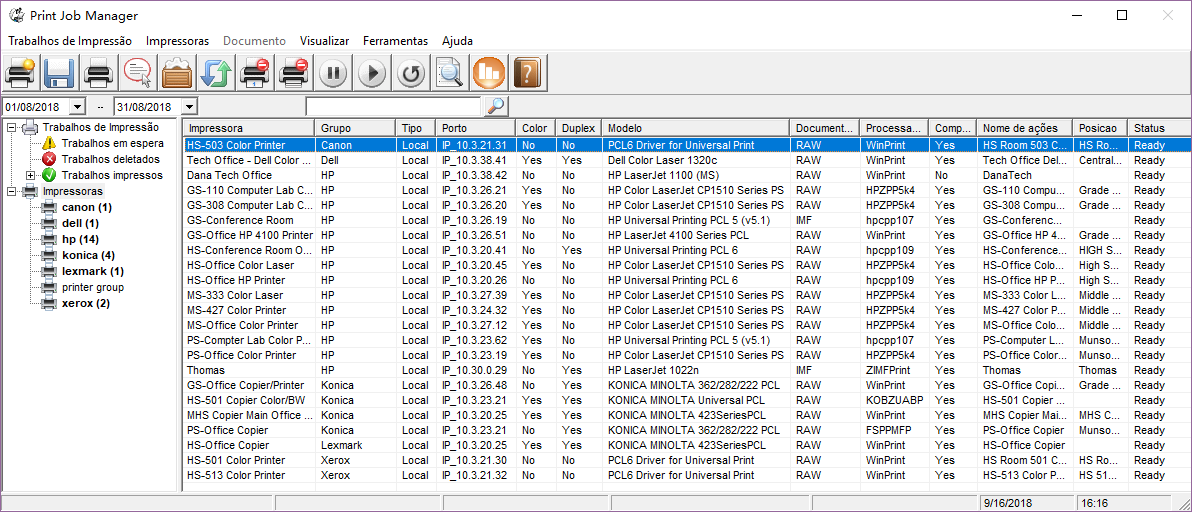Screen dimensions: 1193x513
Task: Click model cell HP LaserJet 1022n
Action: 654,370
